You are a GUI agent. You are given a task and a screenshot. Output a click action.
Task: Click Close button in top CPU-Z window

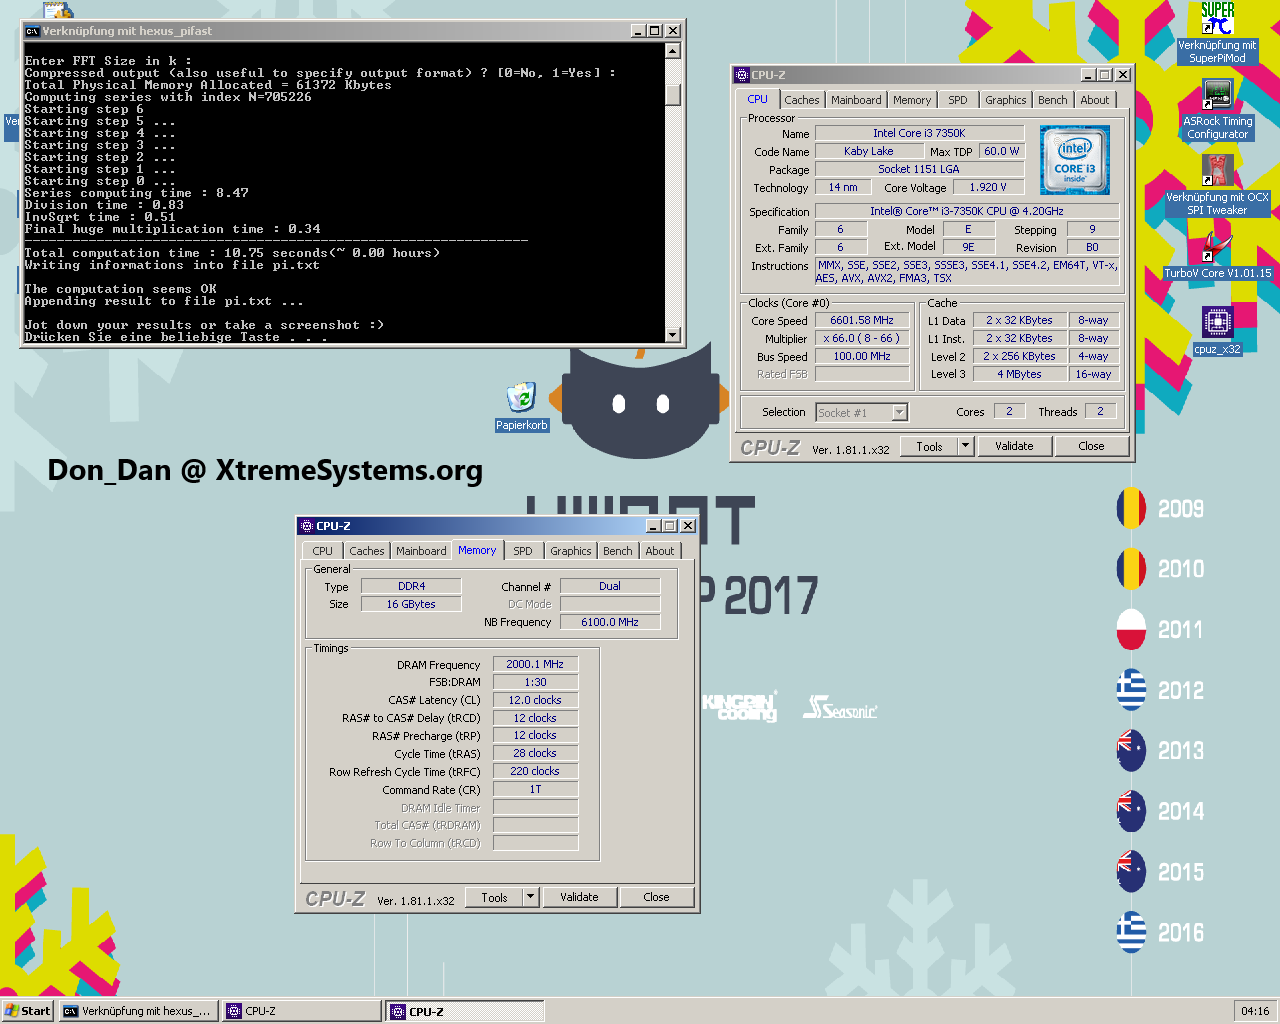pyautogui.click(x=1091, y=446)
